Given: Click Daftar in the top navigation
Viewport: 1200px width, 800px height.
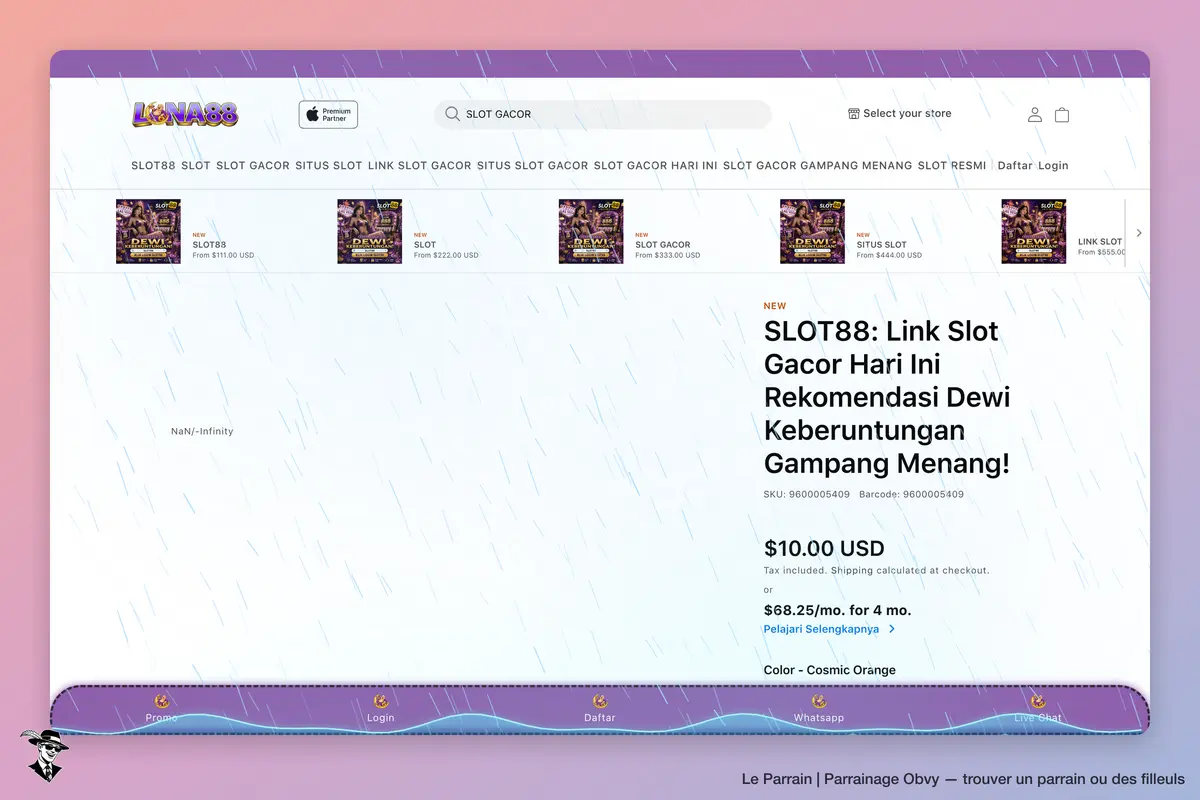Looking at the screenshot, I should coord(1015,166).
